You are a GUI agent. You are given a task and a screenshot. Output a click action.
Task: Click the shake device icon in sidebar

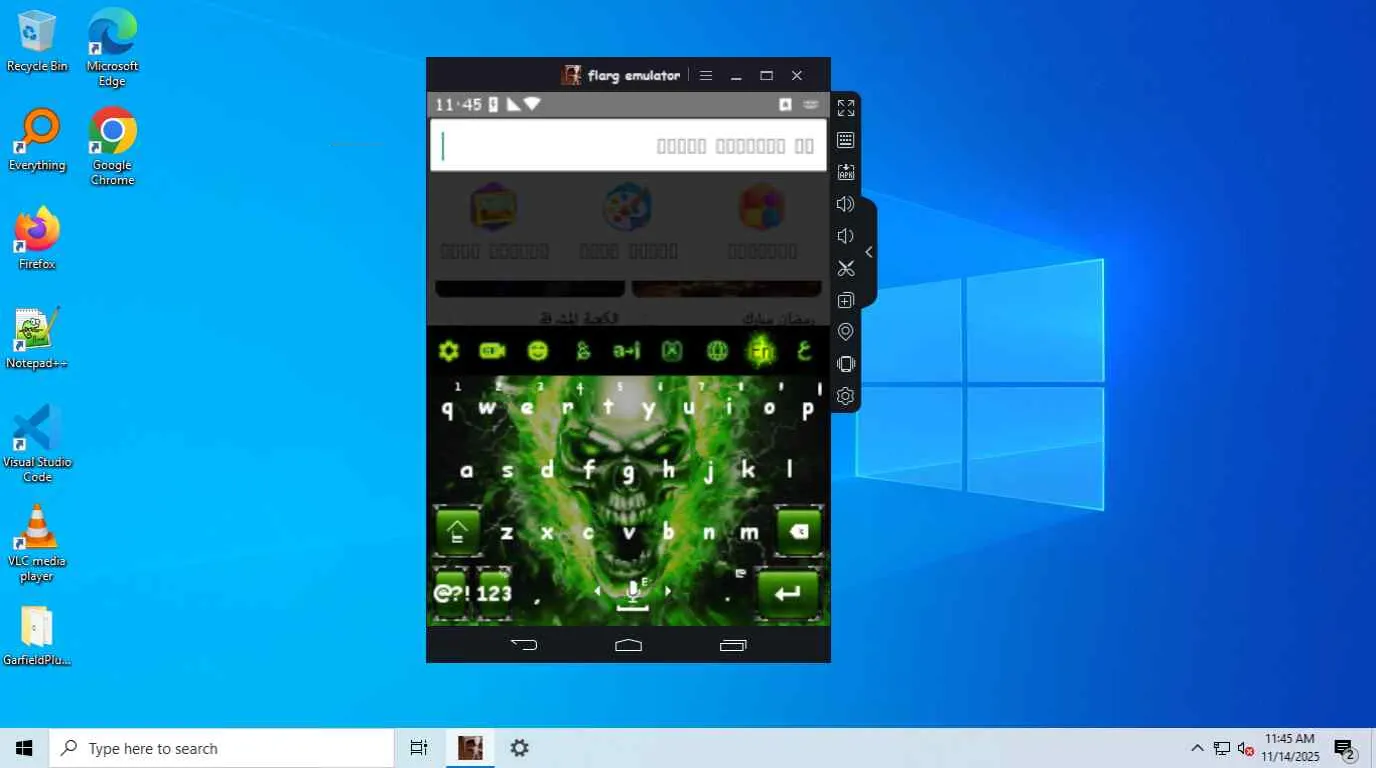[x=846, y=364]
